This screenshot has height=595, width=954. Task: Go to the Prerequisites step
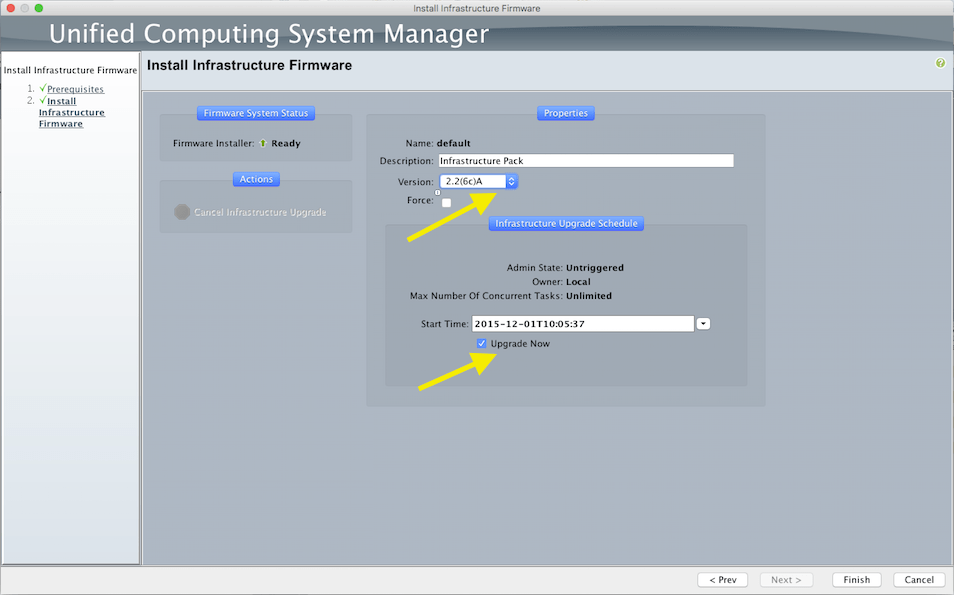(x=75, y=90)
